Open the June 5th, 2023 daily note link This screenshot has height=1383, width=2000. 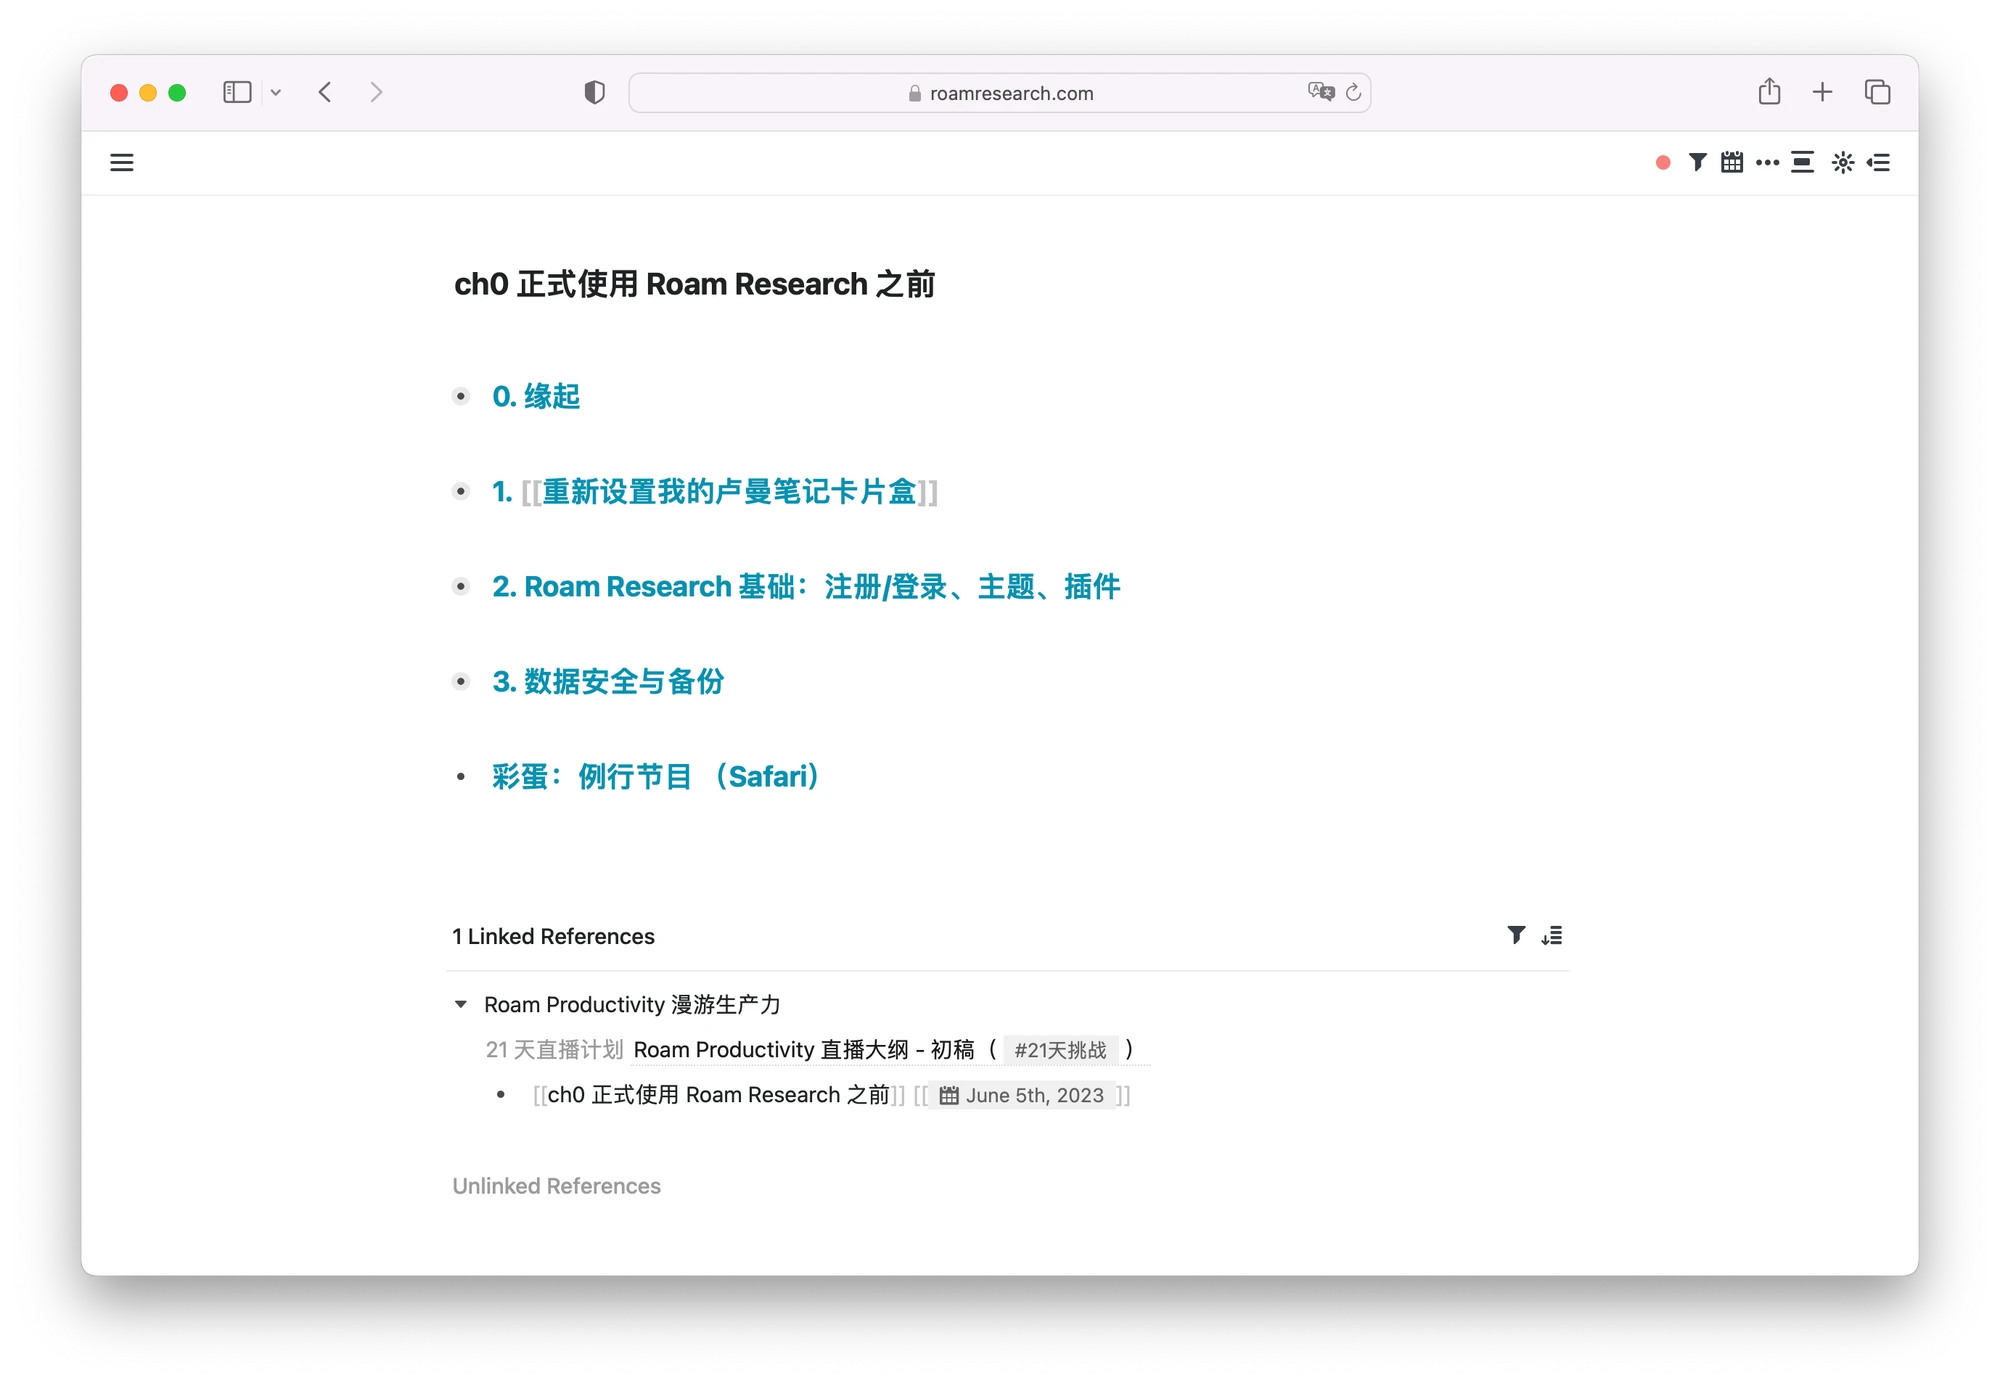coord(1022,1095)
